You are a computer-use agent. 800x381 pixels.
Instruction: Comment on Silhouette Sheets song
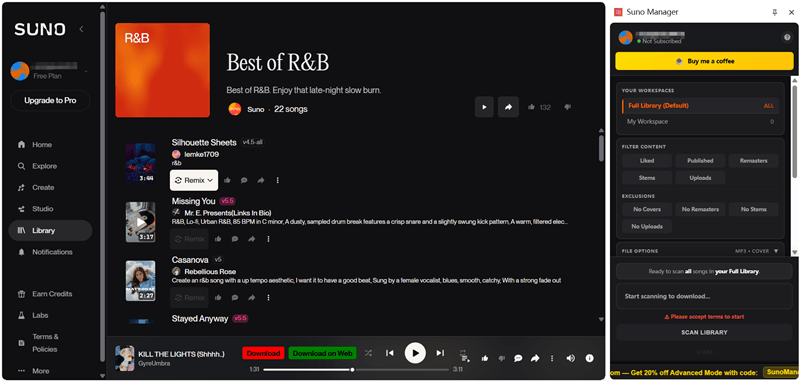(x=244, y=180)
